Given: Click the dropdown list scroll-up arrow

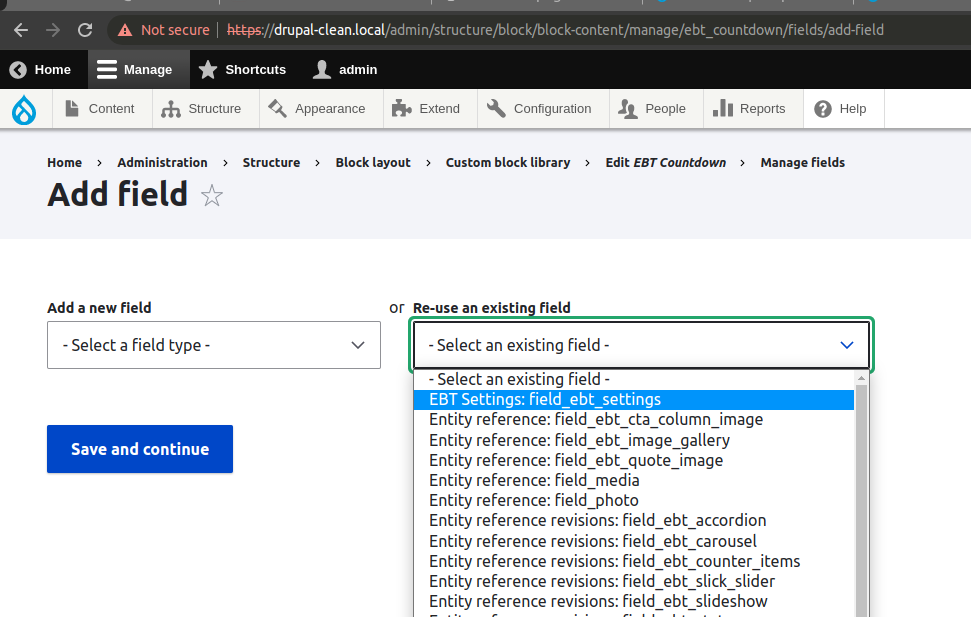Looking at the screenshot, I should coord(861,377).
